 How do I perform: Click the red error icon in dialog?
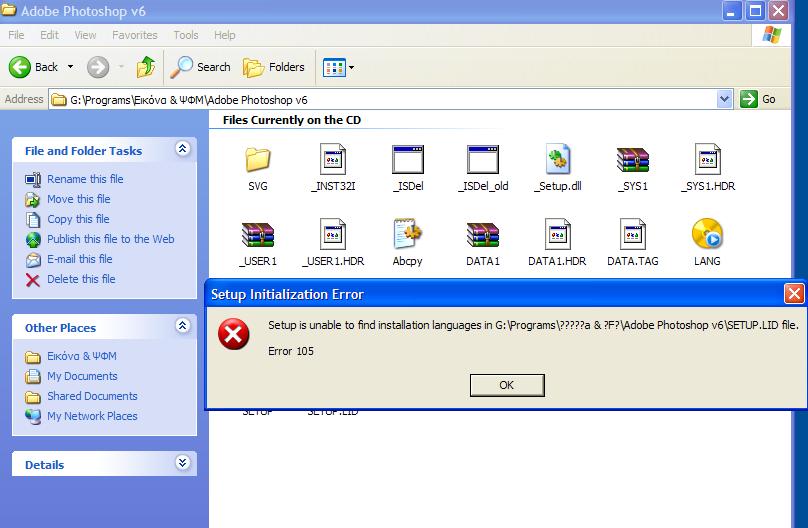click(233, 334)
